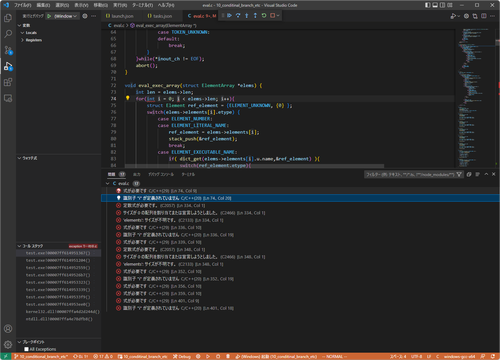Expand the Registers tree node

pyautogui.click(x=22, y=40)
